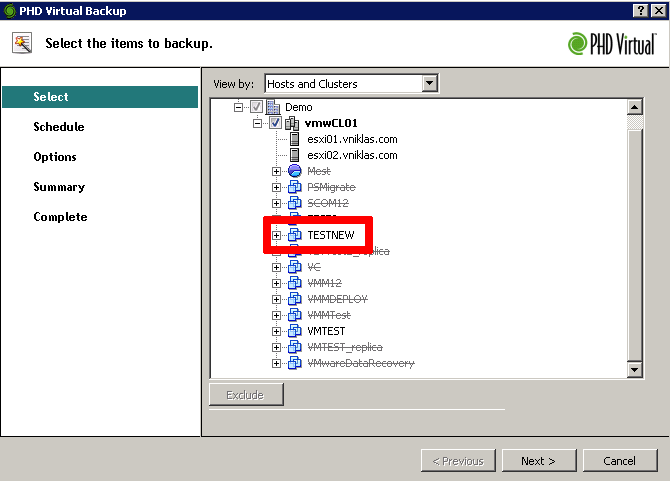Expand the Mest resource pool node
The height and width of the screenshot is (481, 670).
[276, 171]
